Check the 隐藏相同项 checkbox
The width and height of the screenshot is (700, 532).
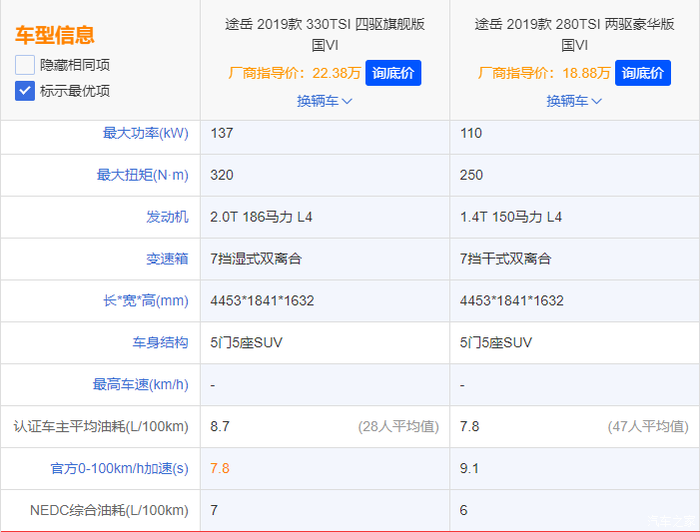25,65
